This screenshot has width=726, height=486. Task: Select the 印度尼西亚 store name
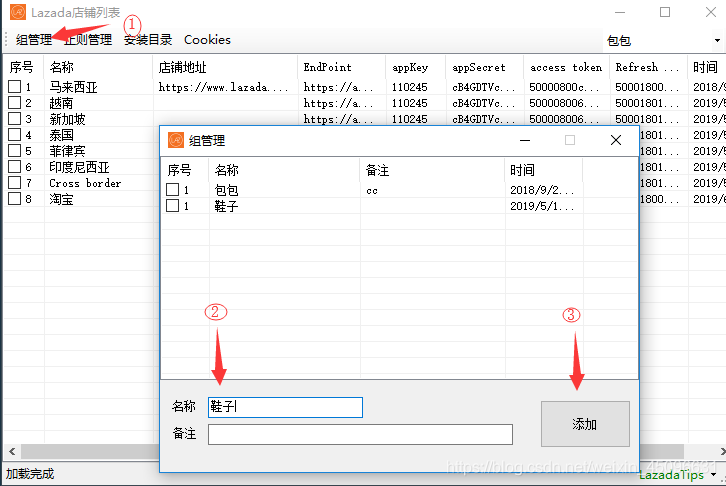79,167
